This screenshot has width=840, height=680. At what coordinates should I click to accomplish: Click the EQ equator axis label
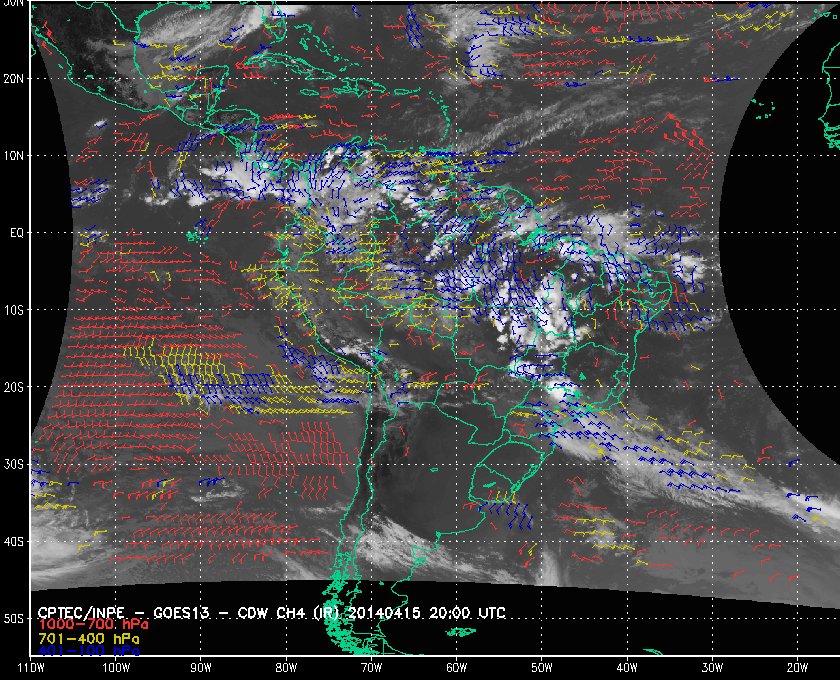click(17, 233)
